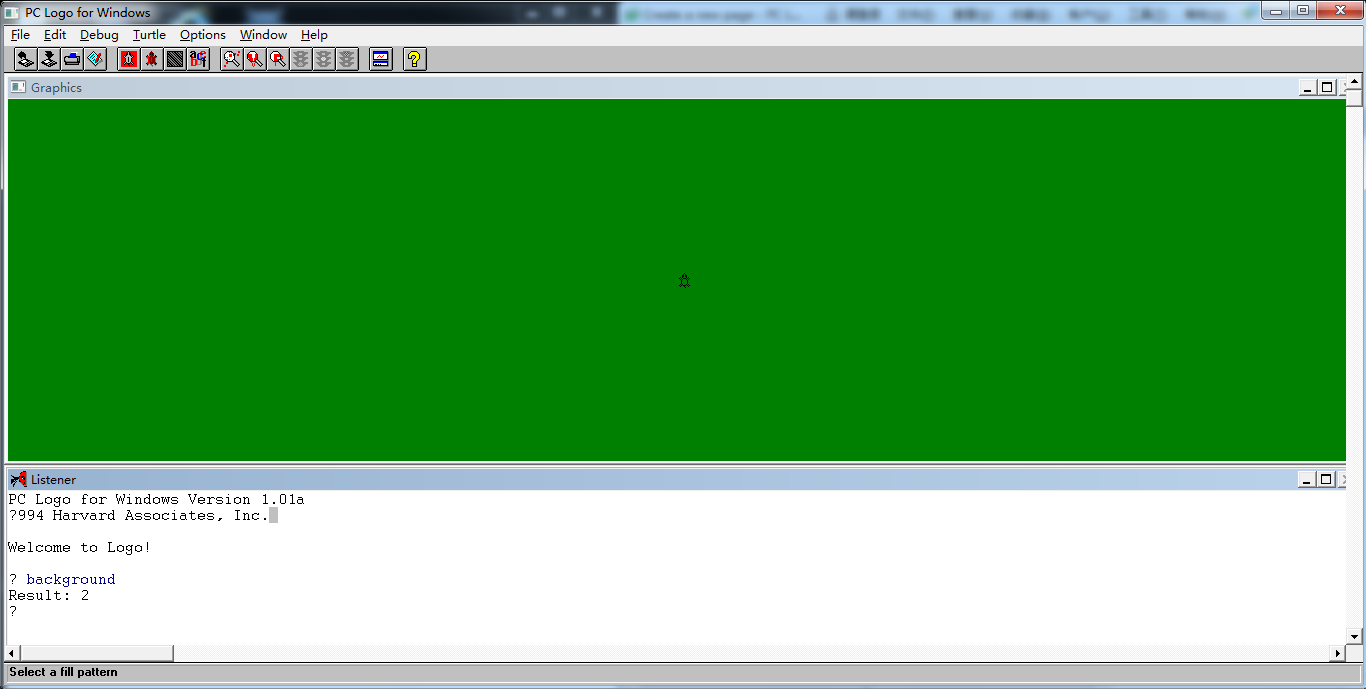Screen dimensions: 1366x689
Task: Click the colorful letters font icon
Action: (x=198, y=59)
